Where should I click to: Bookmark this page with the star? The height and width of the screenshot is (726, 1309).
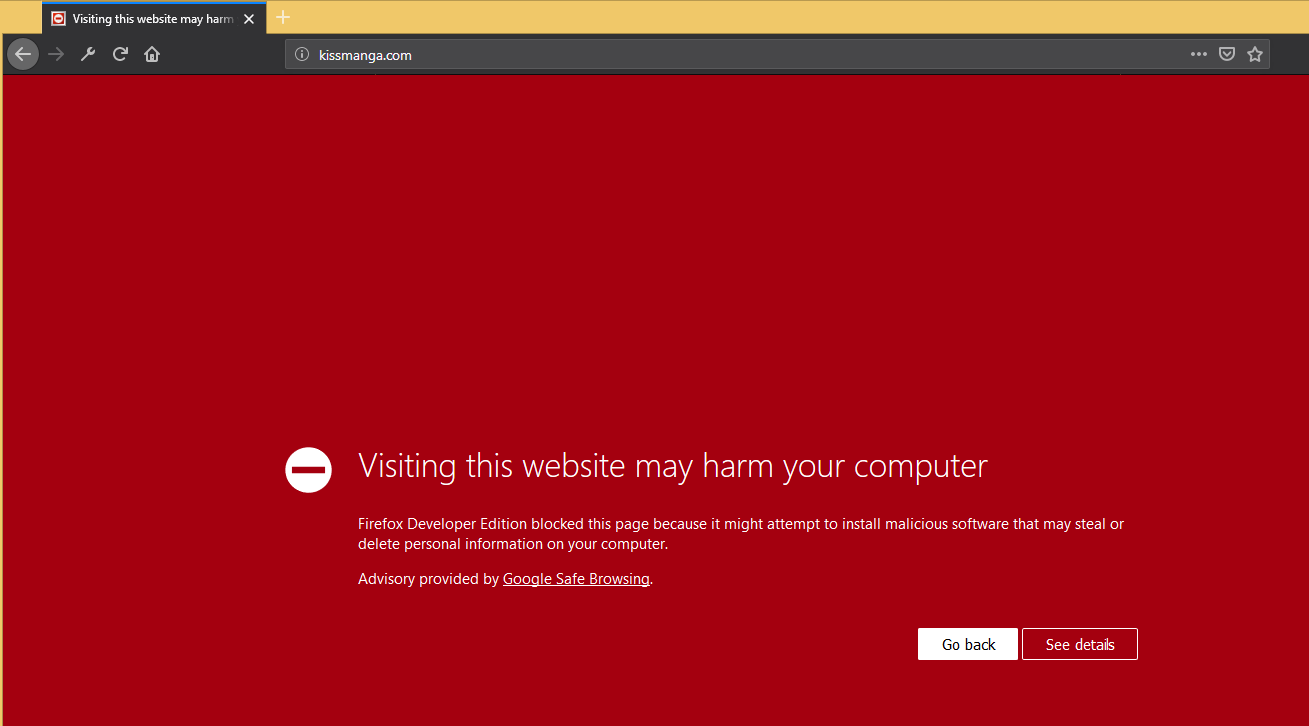pos(1255,55)
